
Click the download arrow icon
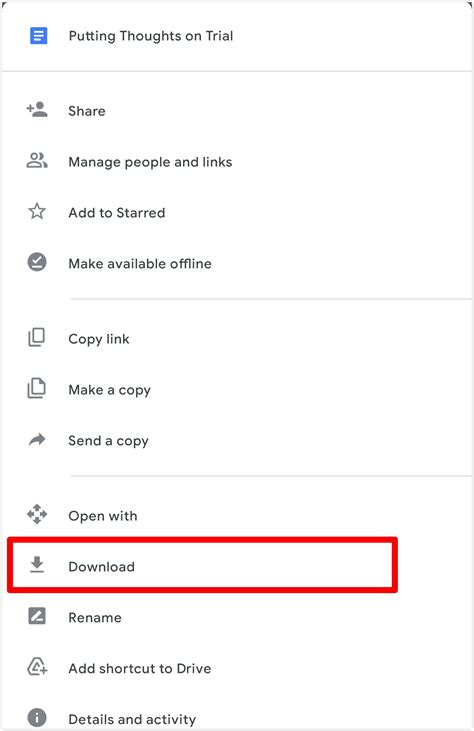37,565
